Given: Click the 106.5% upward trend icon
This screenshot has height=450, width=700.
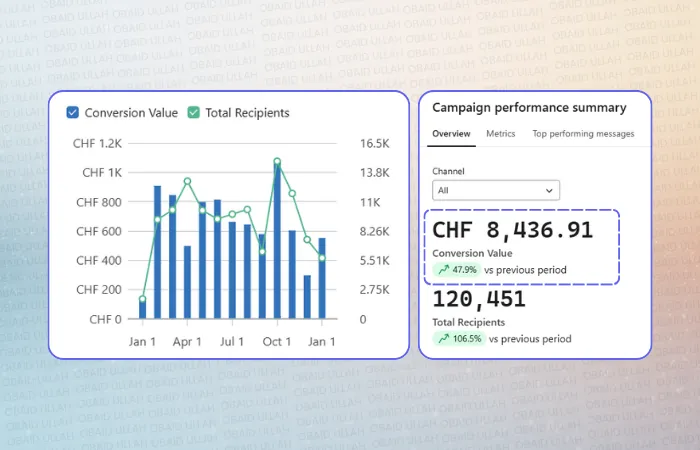Looking at the screenshot, I should [x=444, y=339].
